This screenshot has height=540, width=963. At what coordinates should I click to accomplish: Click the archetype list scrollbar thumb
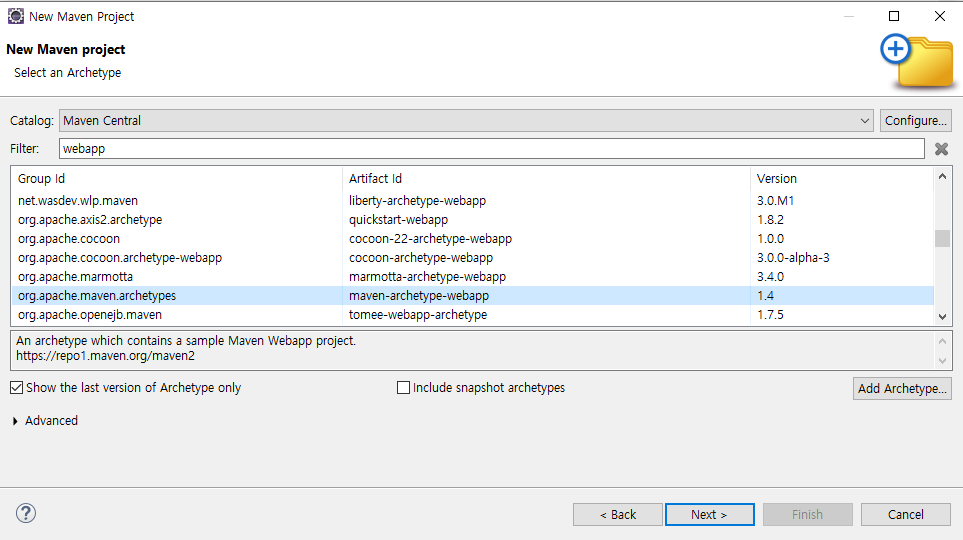[943, 238]
